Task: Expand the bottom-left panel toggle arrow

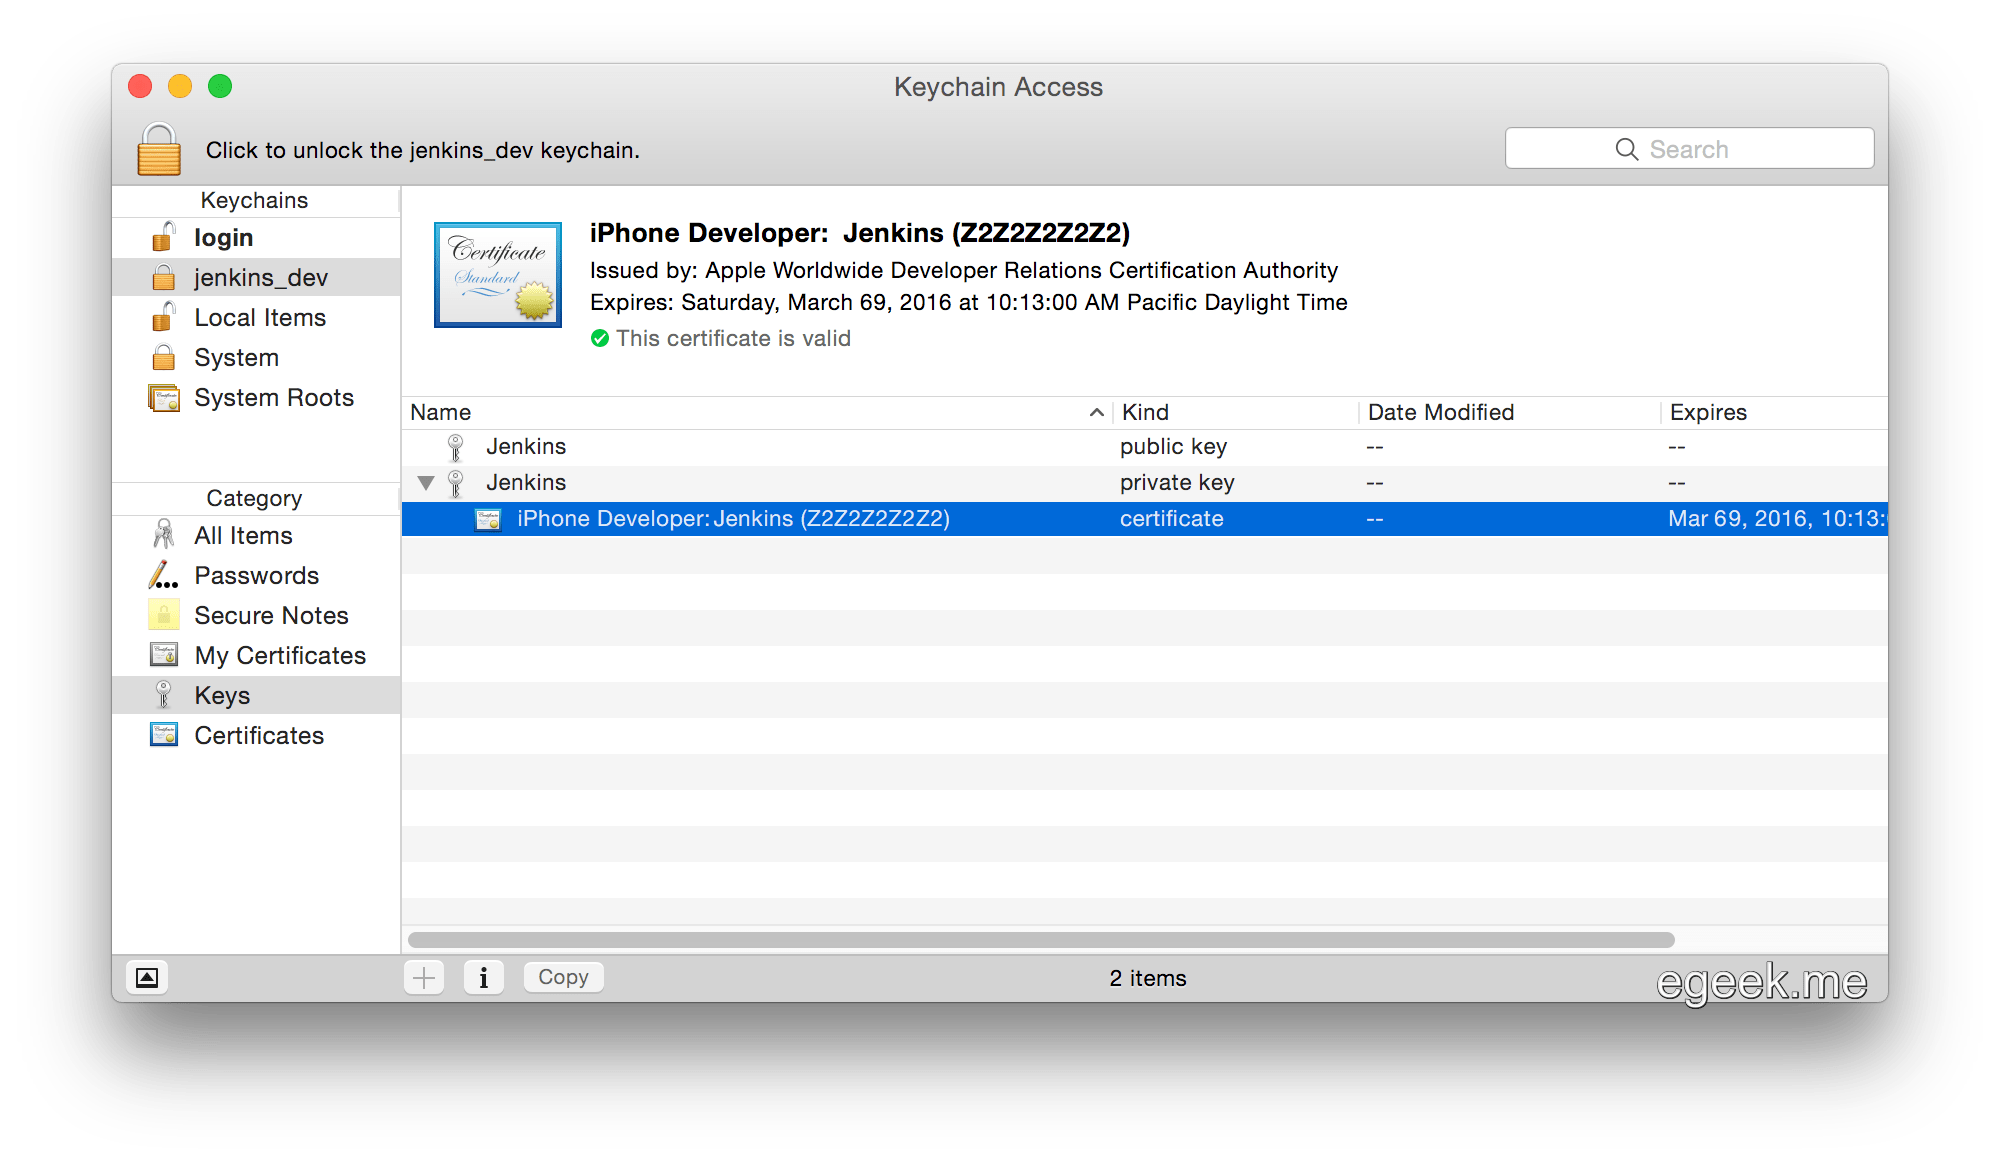Action: coord(148,978)
